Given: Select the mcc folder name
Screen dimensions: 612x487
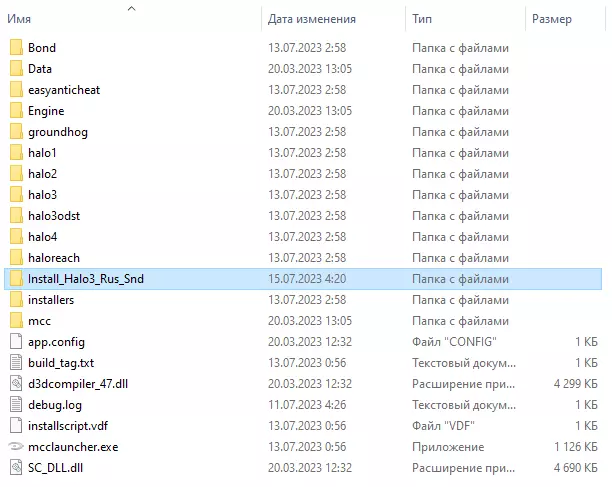Looking at the screenshot, I should (39, 321).
